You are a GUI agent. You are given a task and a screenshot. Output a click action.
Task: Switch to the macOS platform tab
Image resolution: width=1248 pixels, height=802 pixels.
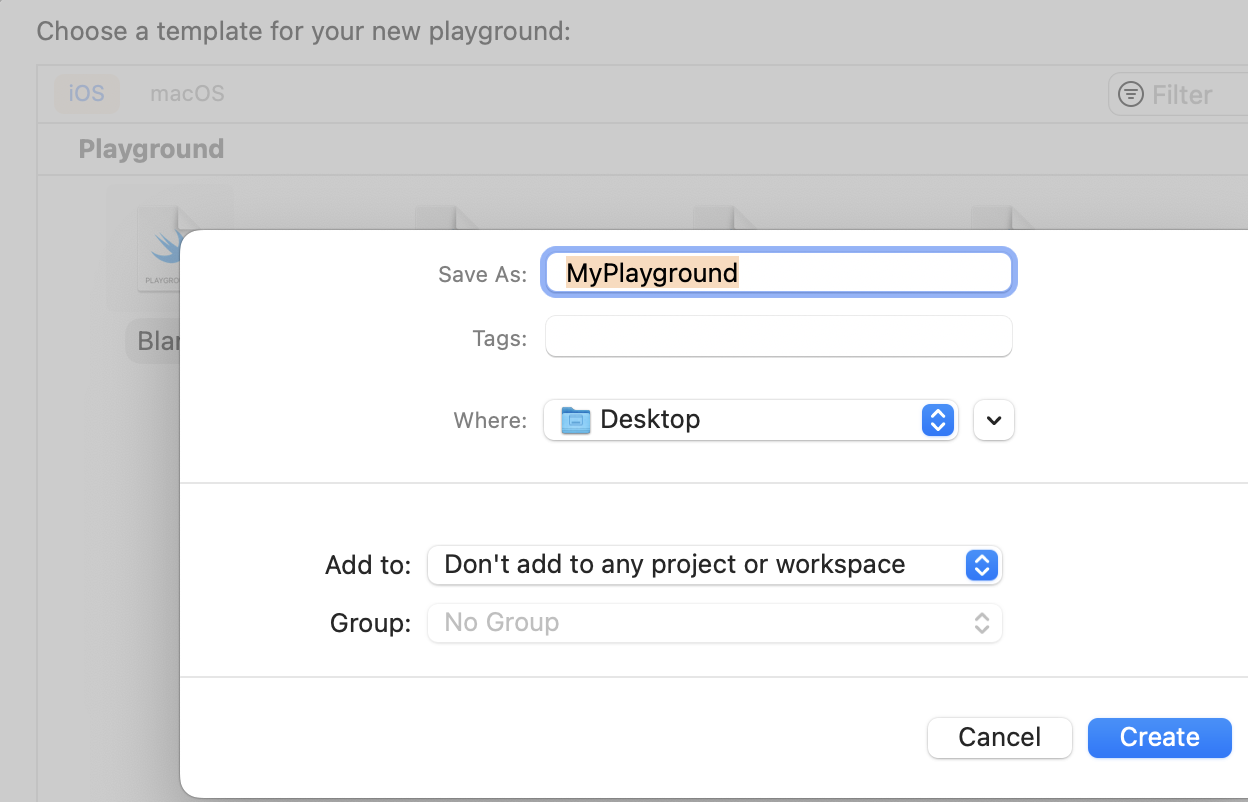[187, 94]
